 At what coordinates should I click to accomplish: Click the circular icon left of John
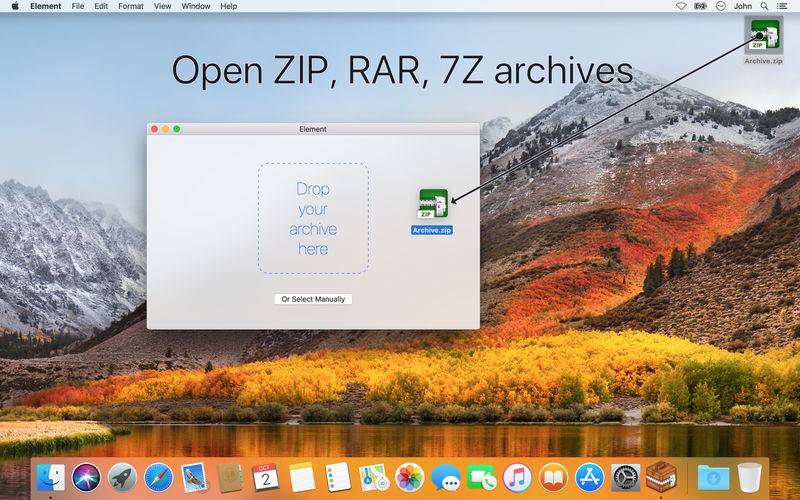pyautogui.click(x=720, y=6)
